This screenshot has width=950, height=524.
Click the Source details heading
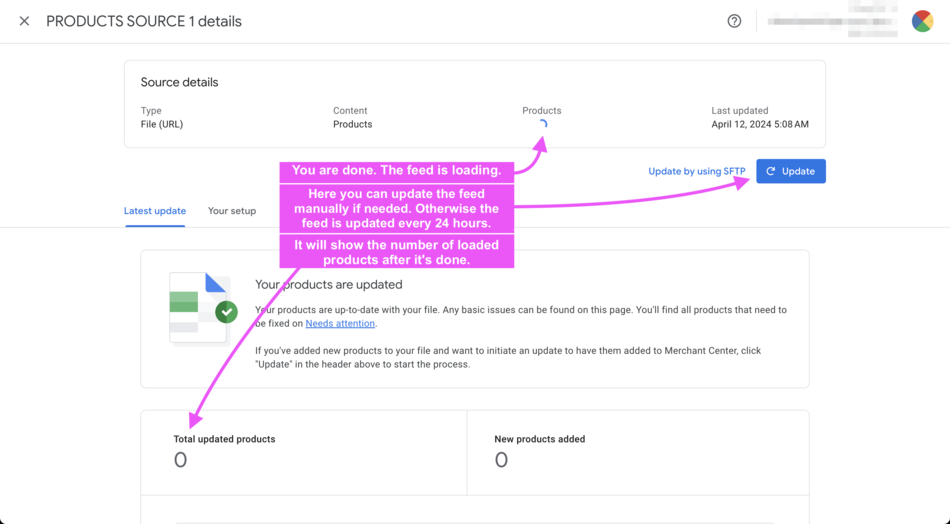[x=179, y=83]
